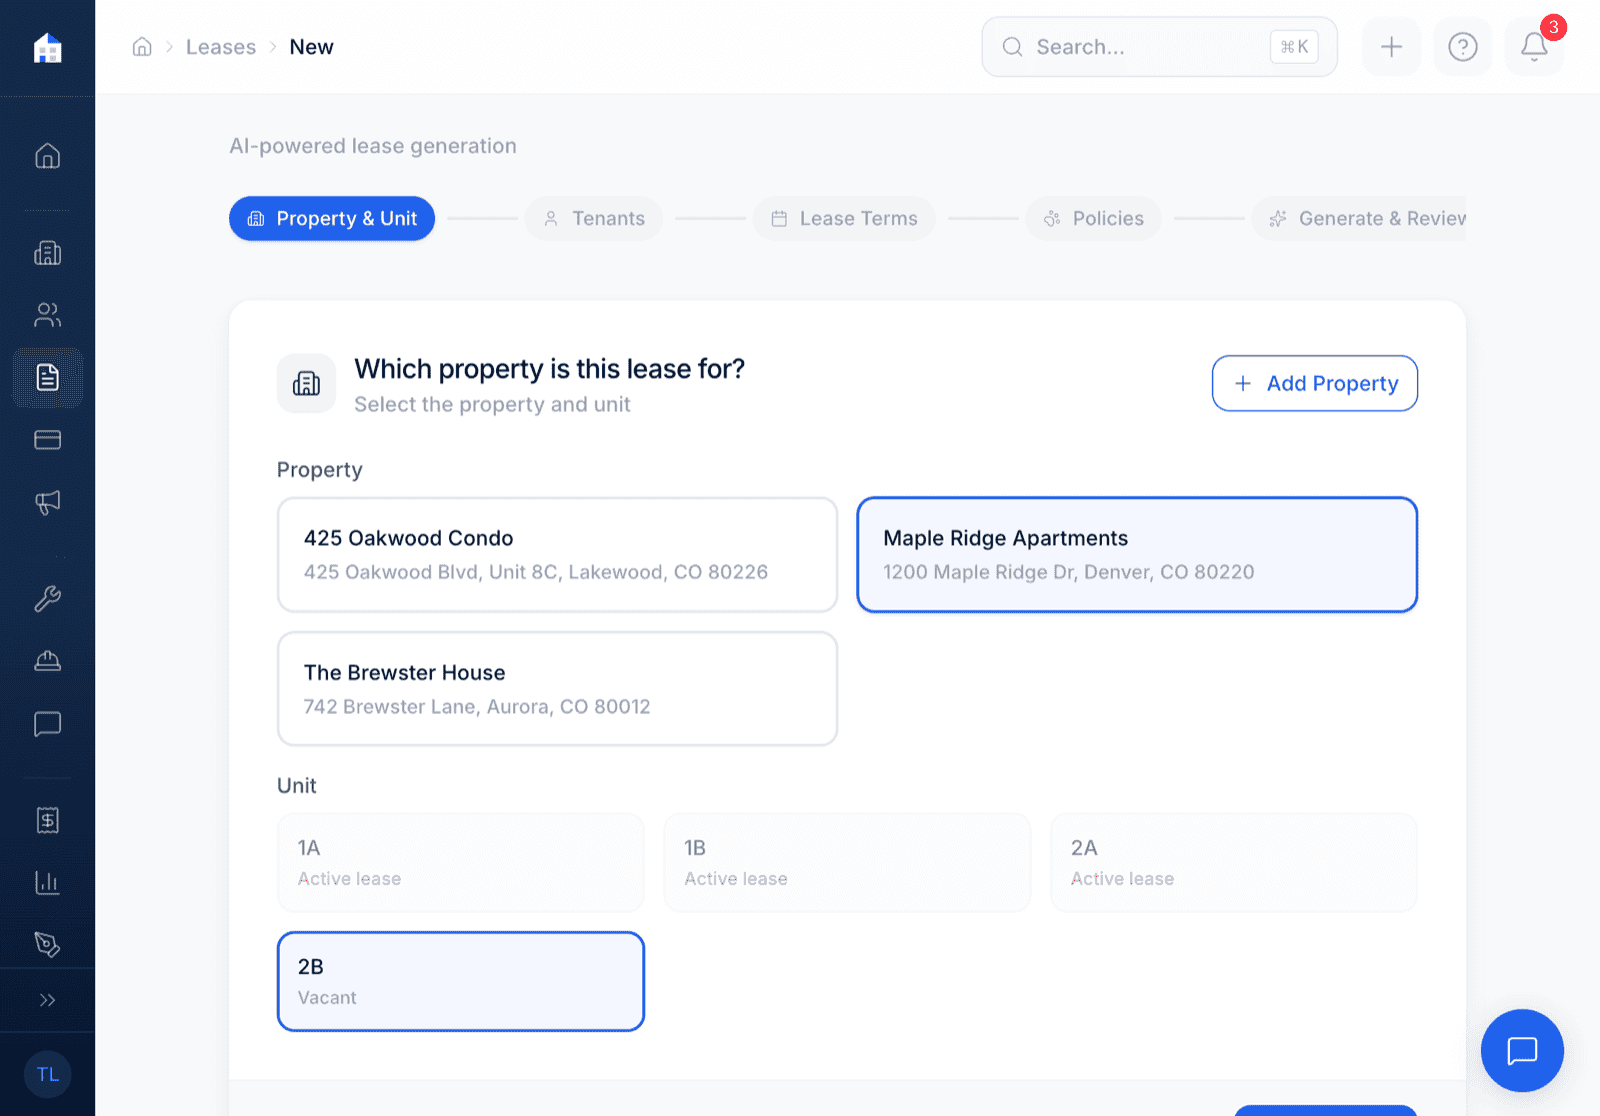1600x1116 pixels.
Task: Select the Maintenance wrench icon
Action: [47, 598]
